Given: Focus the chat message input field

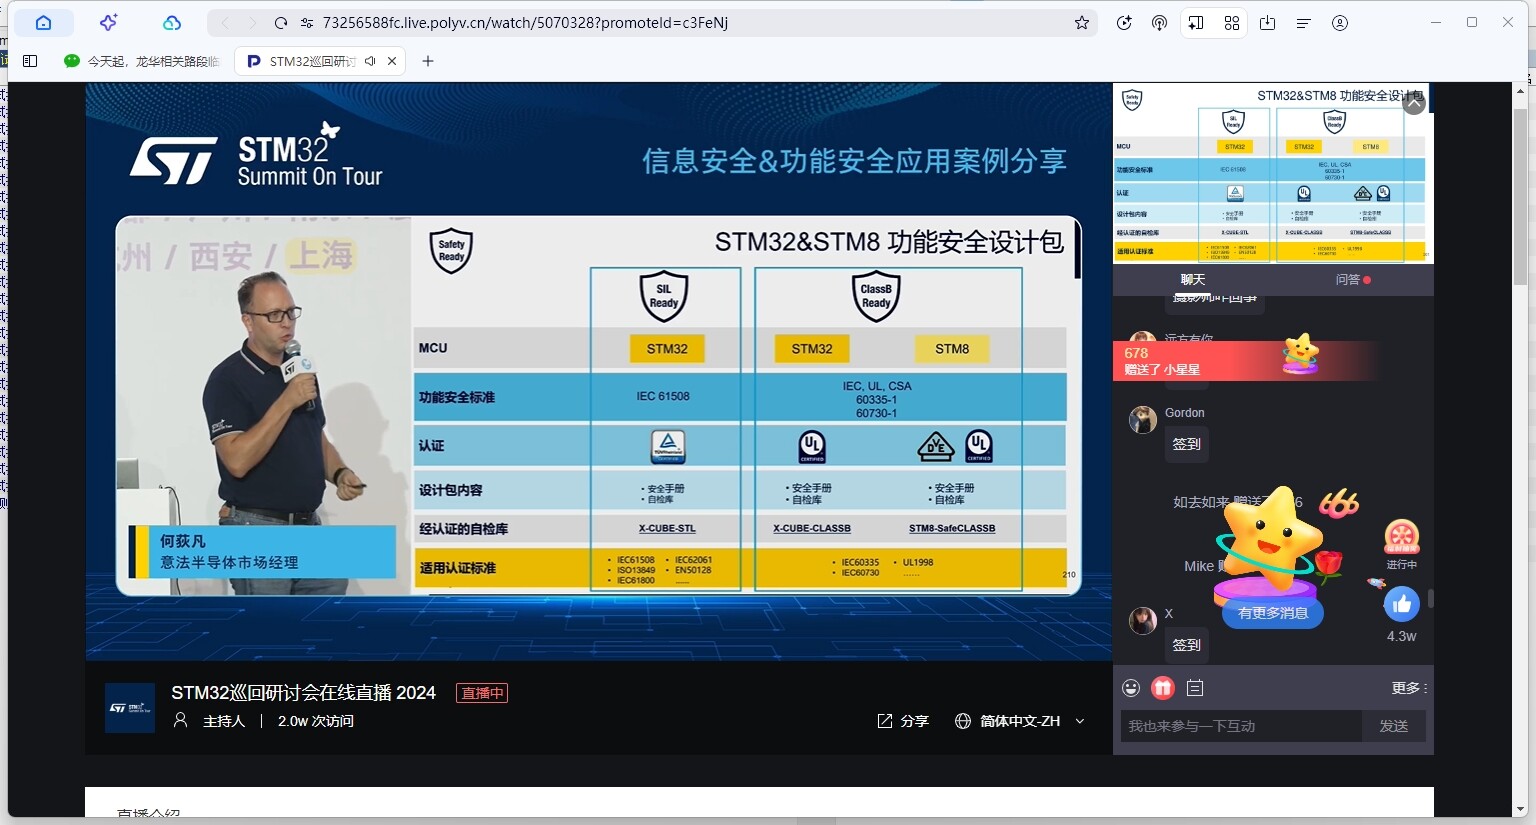Looking at the screenshot, I should pos(1240,726).
